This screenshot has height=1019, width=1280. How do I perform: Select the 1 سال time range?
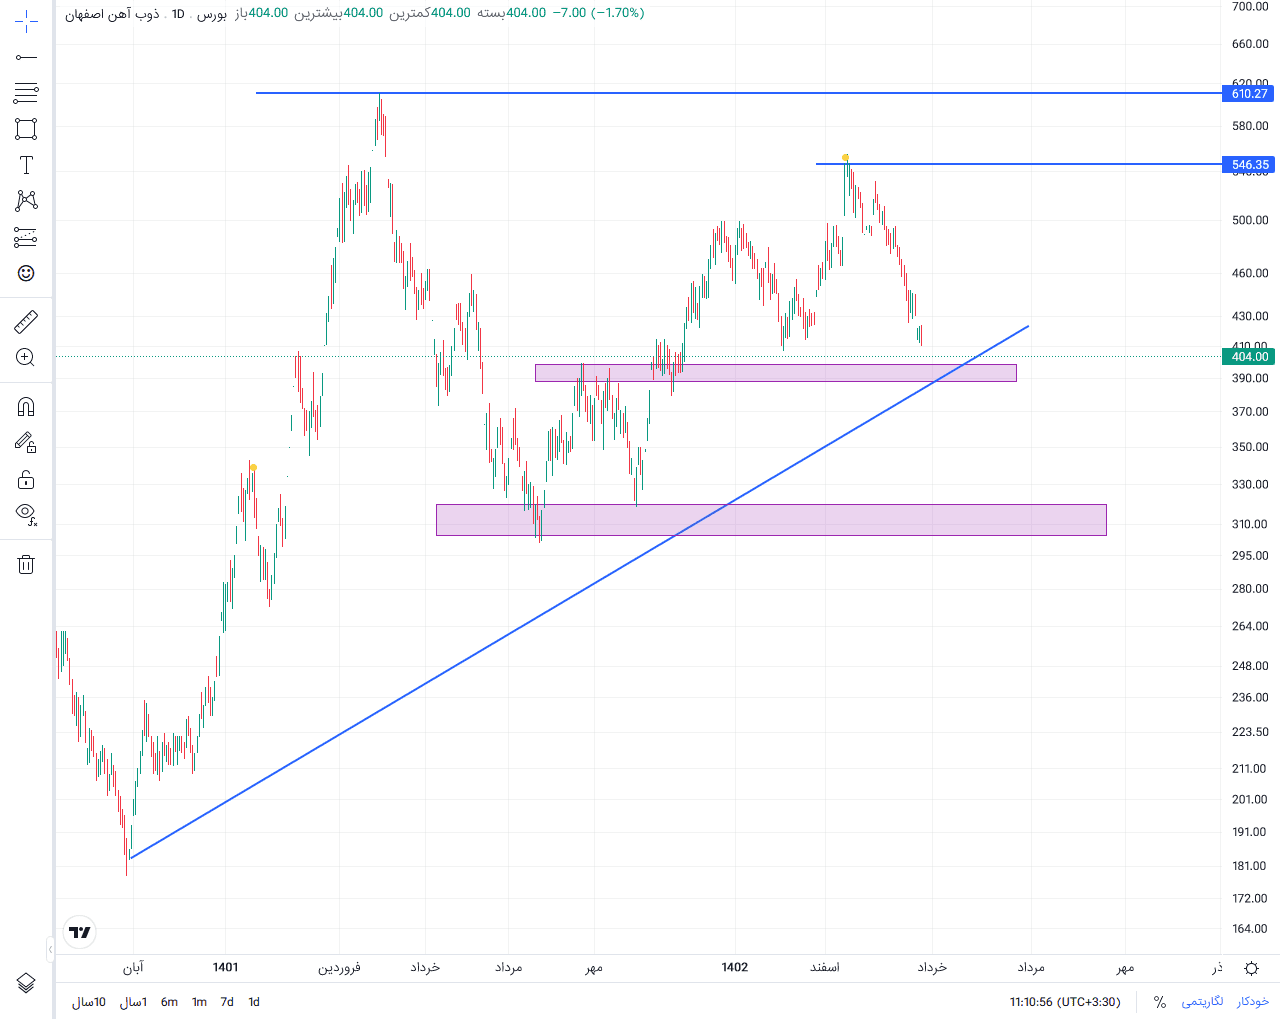134,1002
